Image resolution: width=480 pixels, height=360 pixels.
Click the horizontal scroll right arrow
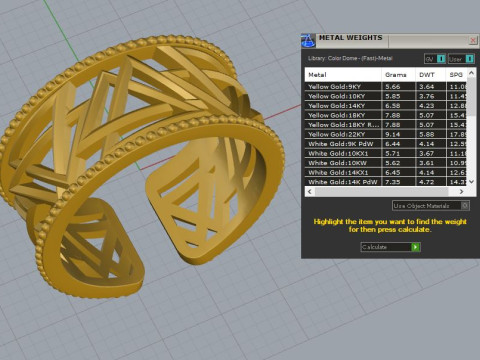tap(461, 191)
